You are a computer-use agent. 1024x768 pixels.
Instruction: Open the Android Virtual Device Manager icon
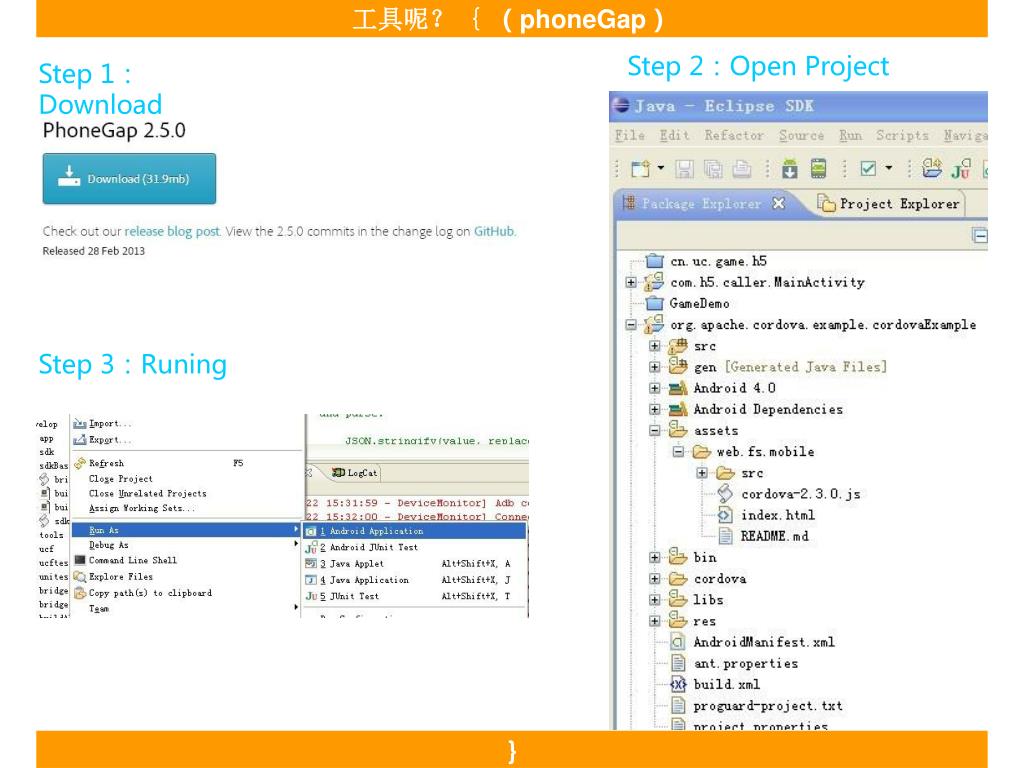(818, 168)
